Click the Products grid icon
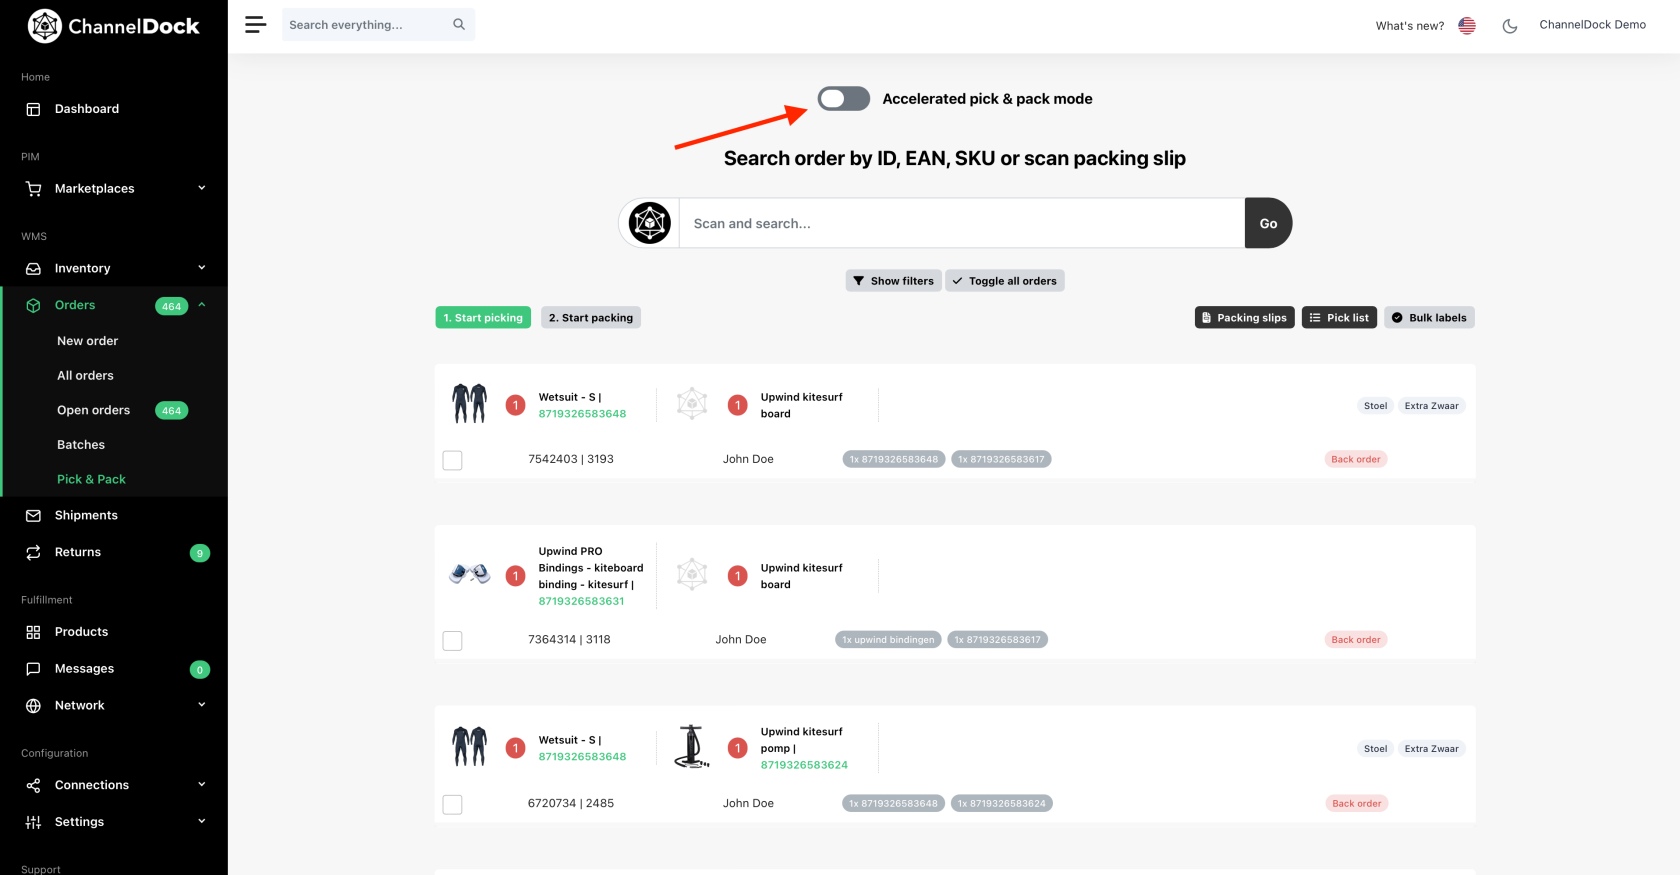 33,632
